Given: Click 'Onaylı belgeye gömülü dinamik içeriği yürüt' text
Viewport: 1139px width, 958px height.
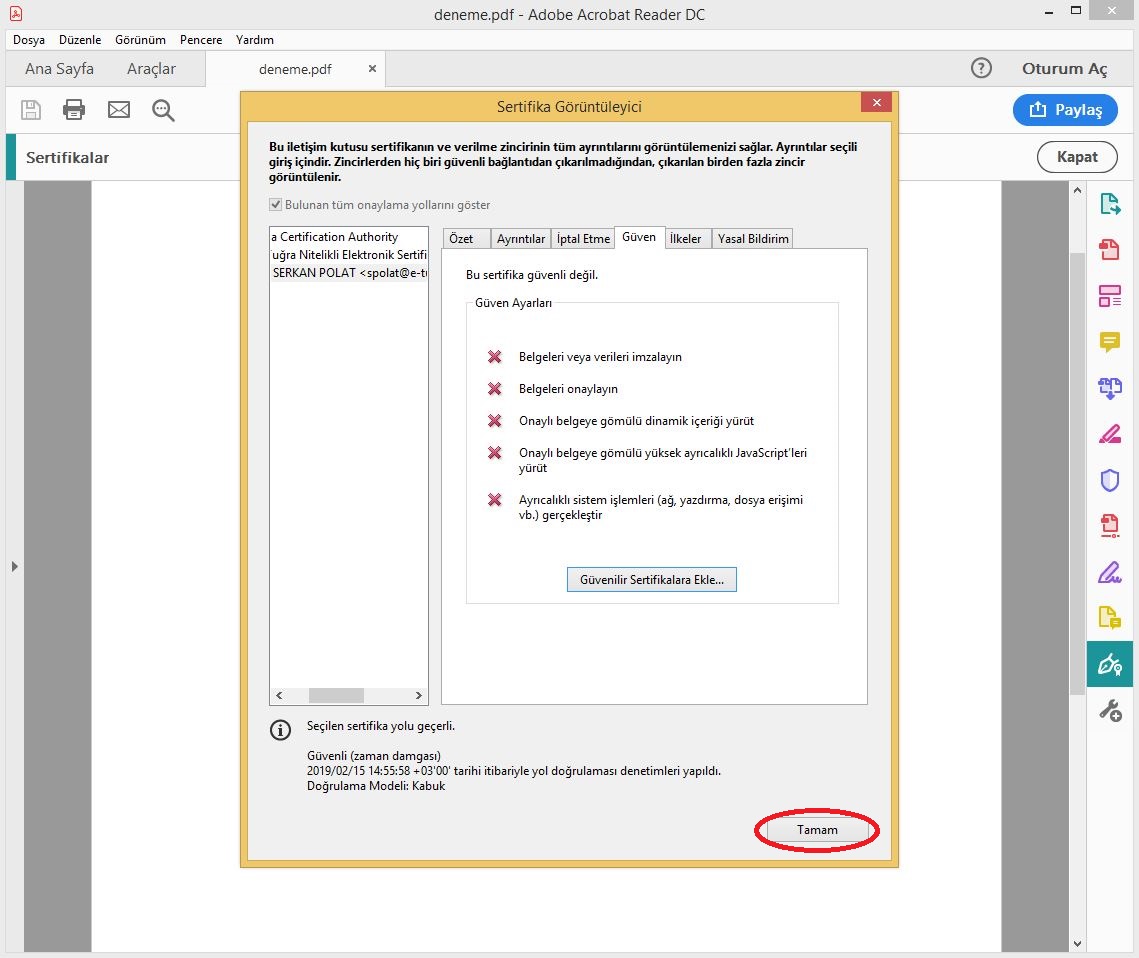Looking at the screenshot, I should click(x=636, y=421).
